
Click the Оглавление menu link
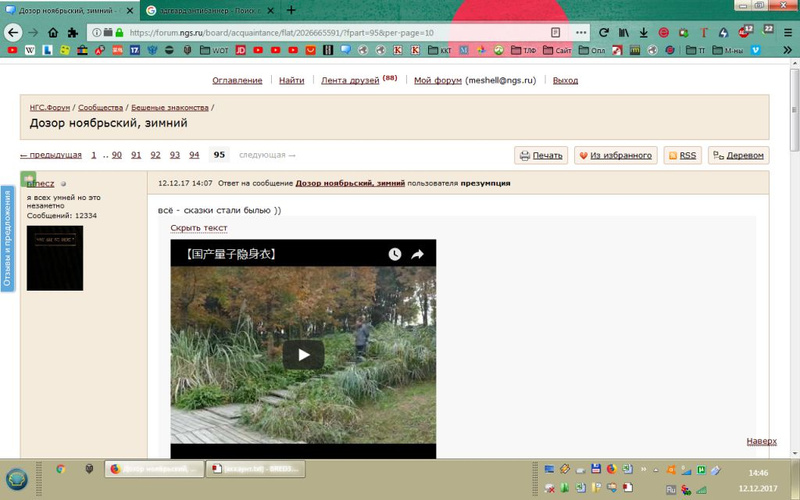pos(237,80)
